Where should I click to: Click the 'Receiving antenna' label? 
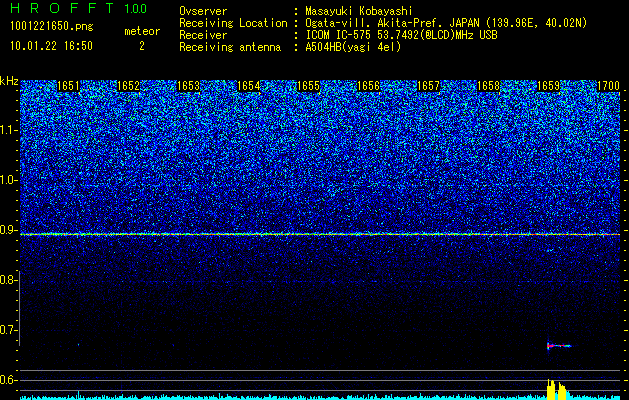(230, 47)
